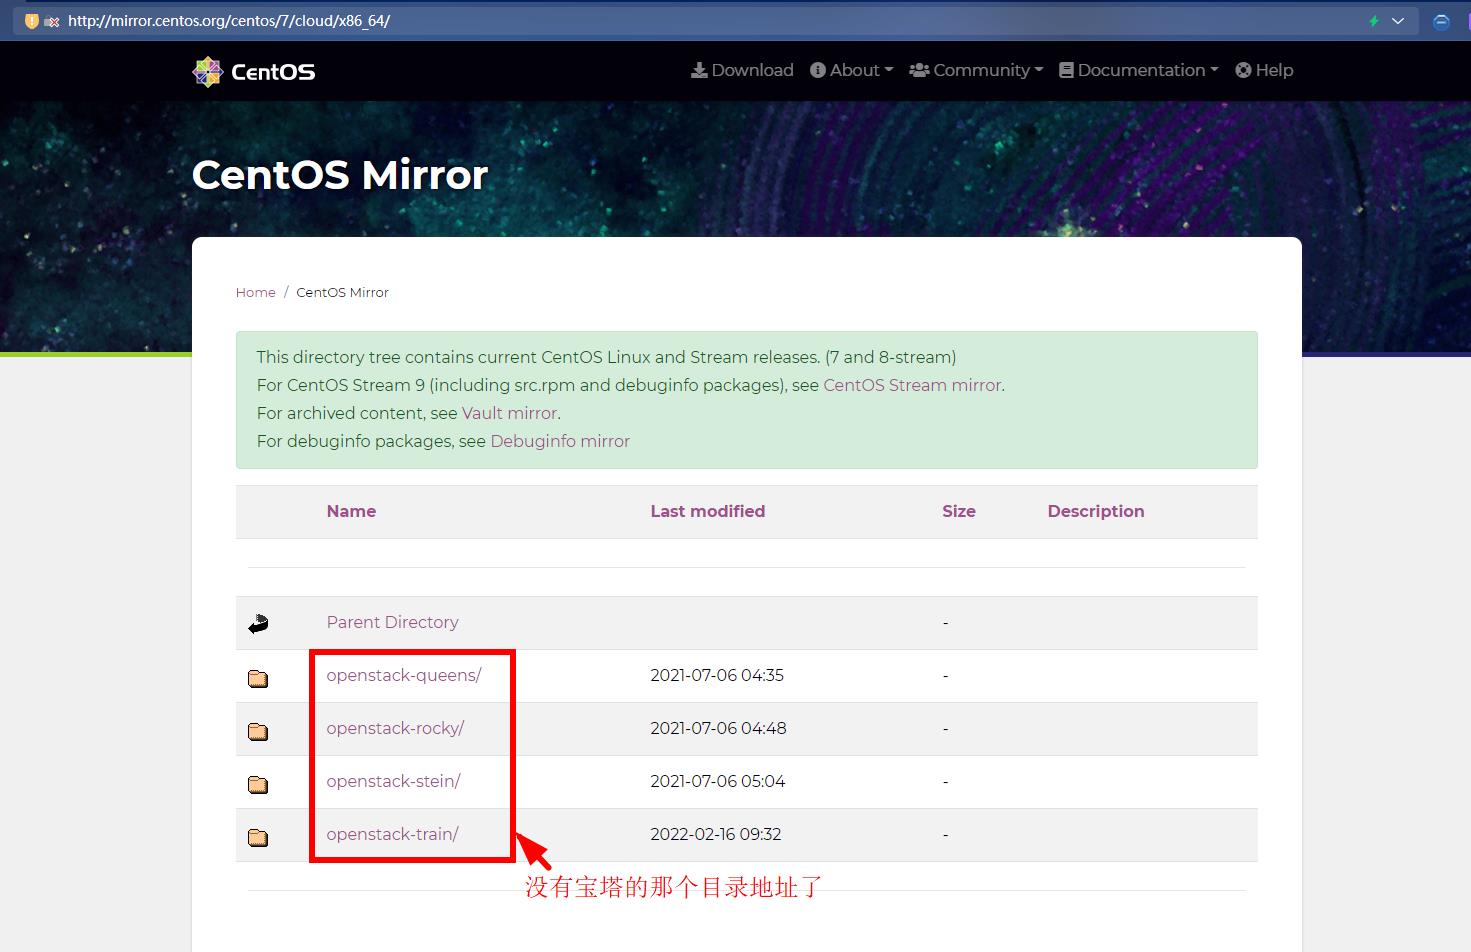
Task: Click folder icon for openstack-queens row
Action: [x=258, y=678]
